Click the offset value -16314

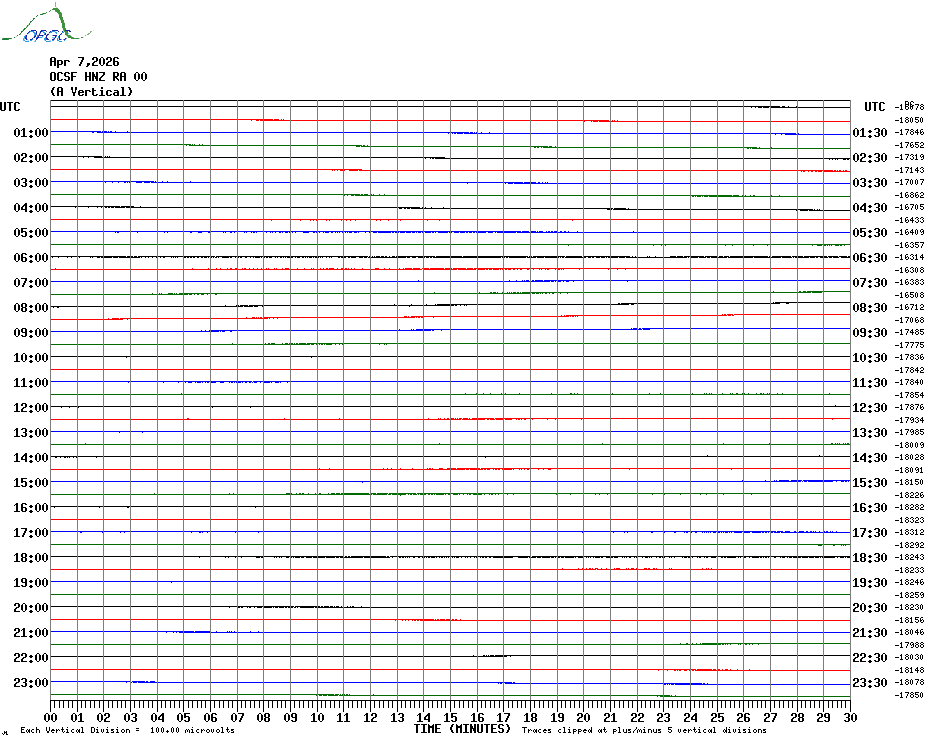909,257
